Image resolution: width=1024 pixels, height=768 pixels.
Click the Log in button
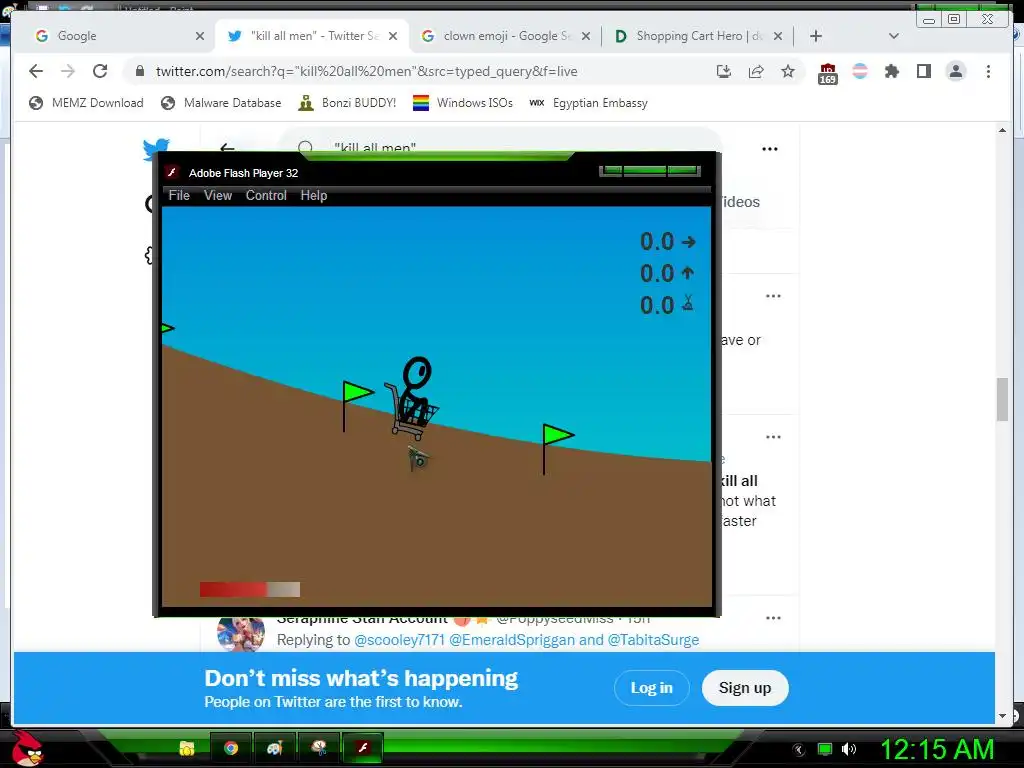652,688
